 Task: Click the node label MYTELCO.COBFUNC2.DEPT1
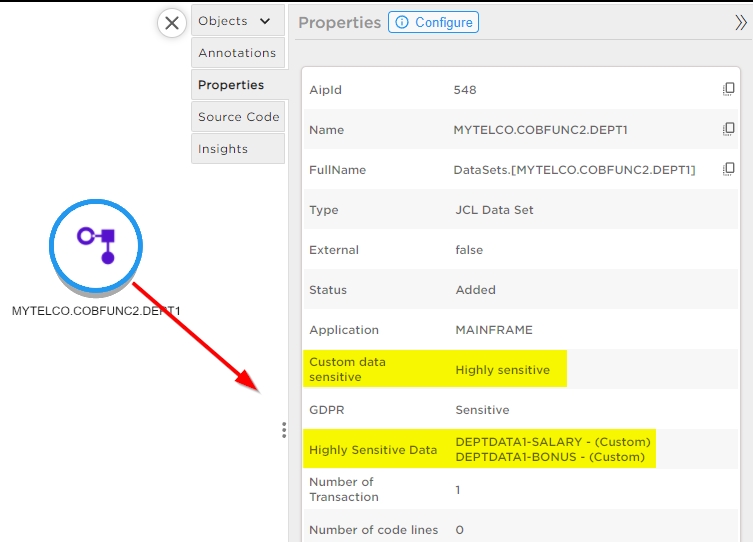96,311
